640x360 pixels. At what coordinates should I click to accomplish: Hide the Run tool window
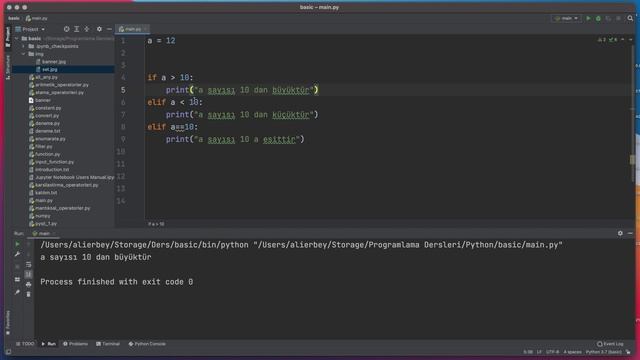coord(630,233)
